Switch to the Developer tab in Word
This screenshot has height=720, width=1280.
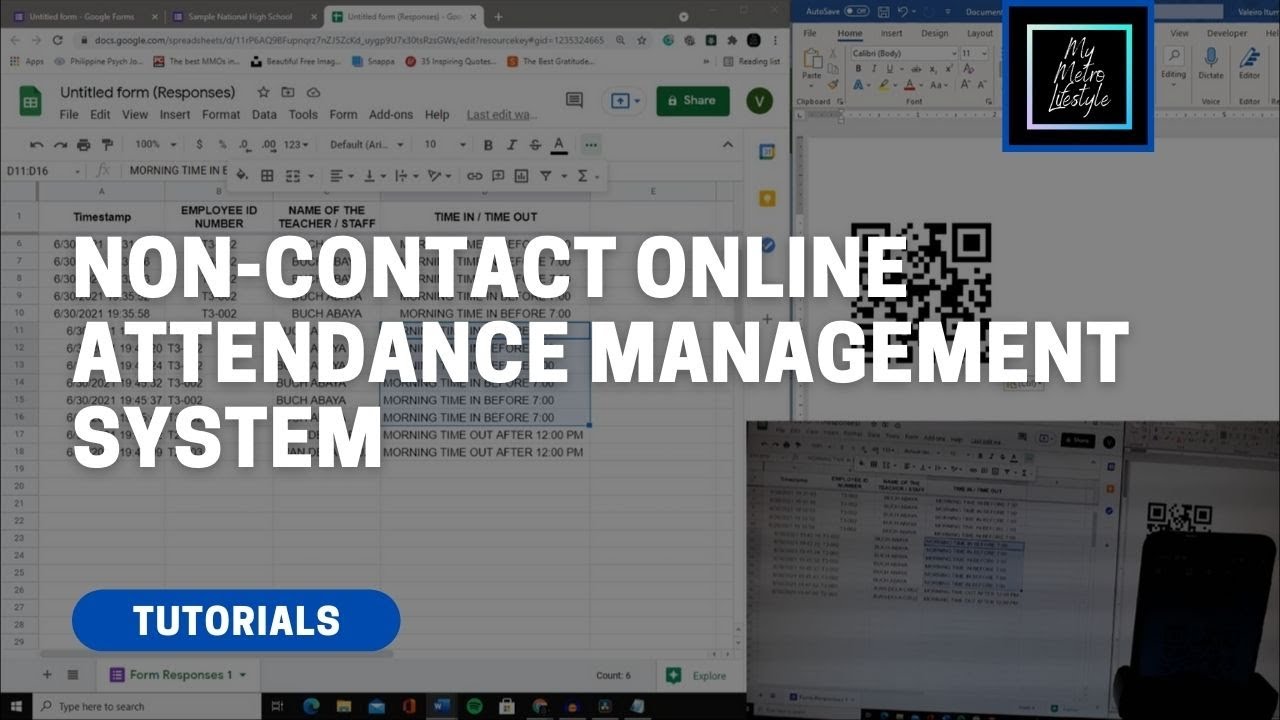click(1227, 33)
